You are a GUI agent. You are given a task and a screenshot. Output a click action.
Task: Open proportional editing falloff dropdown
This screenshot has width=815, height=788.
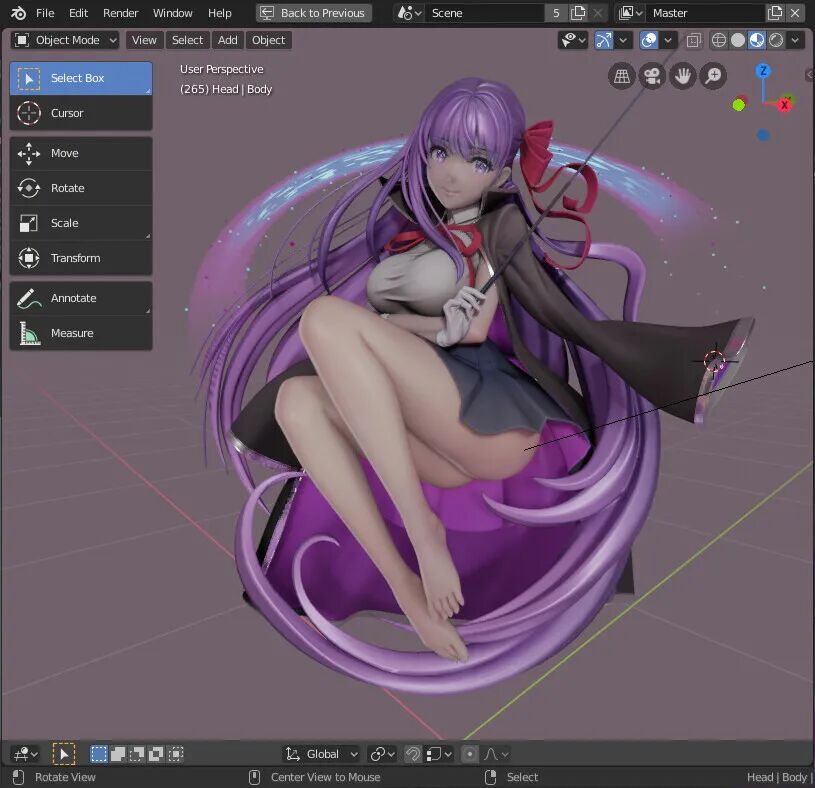(x=496, y=754)
